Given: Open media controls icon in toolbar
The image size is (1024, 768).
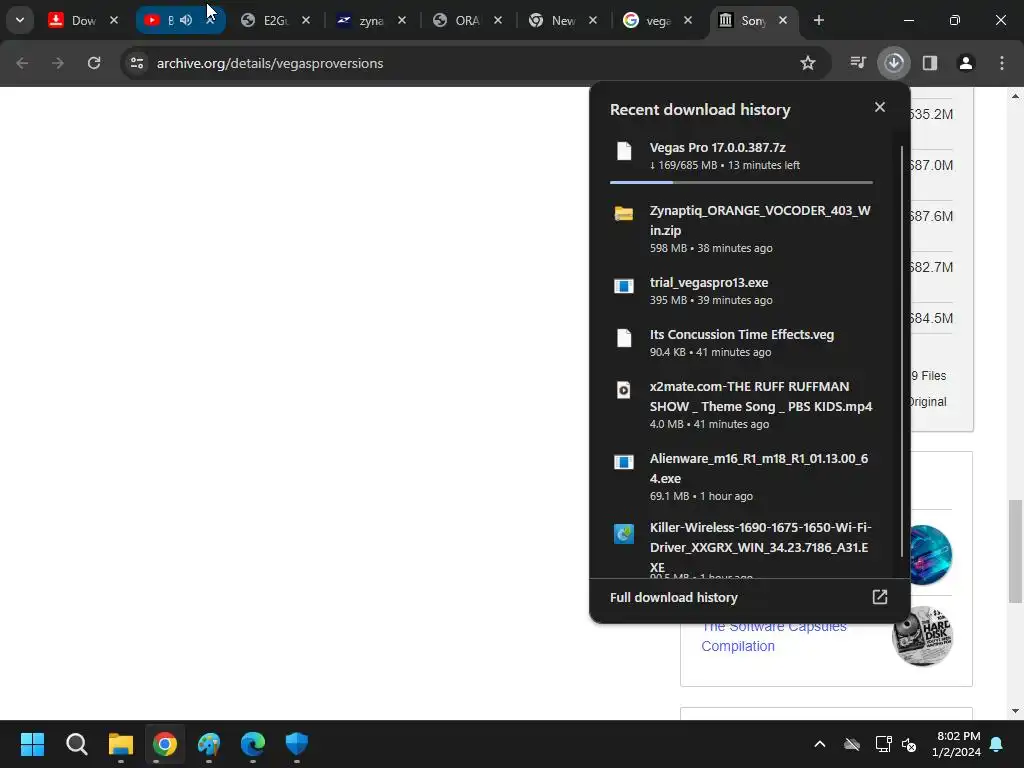Looking at the screenshot, I should tap(857, 63).
